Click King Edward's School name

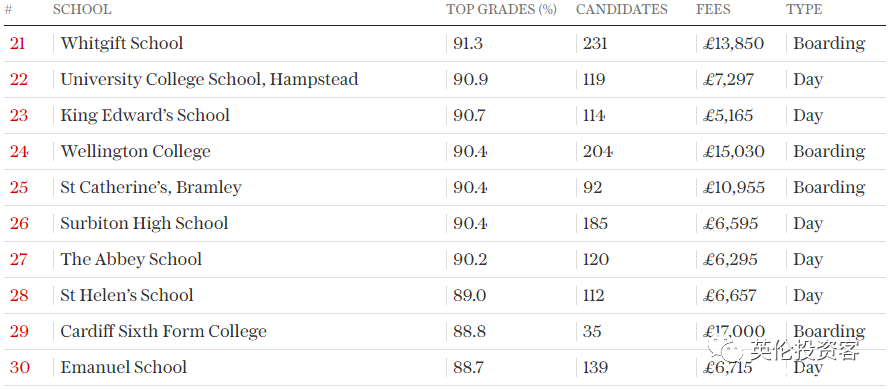(x=145, y=115)
